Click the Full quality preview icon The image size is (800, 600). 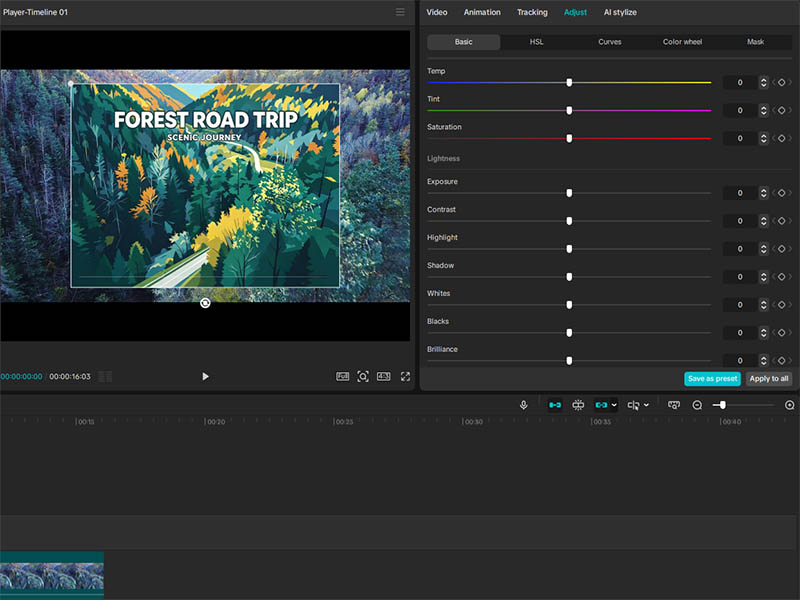coord(342,377)
